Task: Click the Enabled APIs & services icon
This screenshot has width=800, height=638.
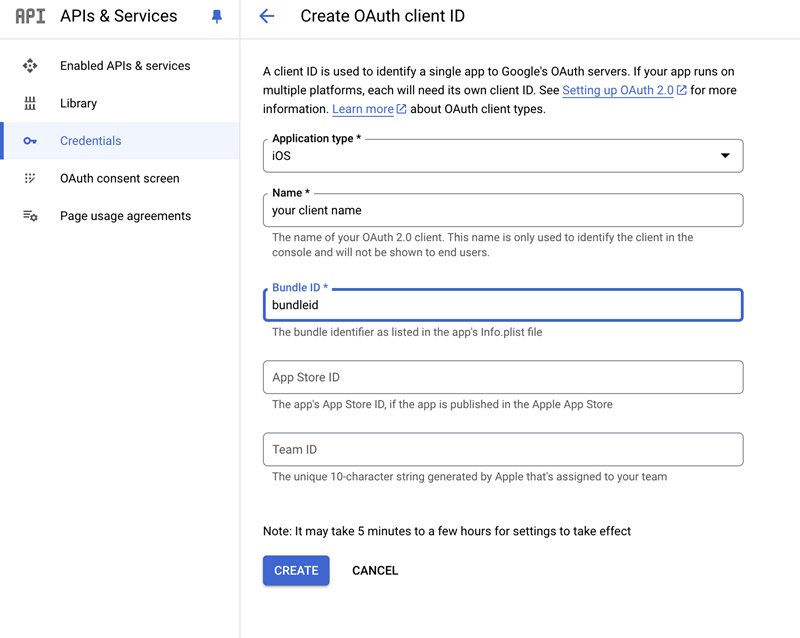Action: tap(30, 66)
